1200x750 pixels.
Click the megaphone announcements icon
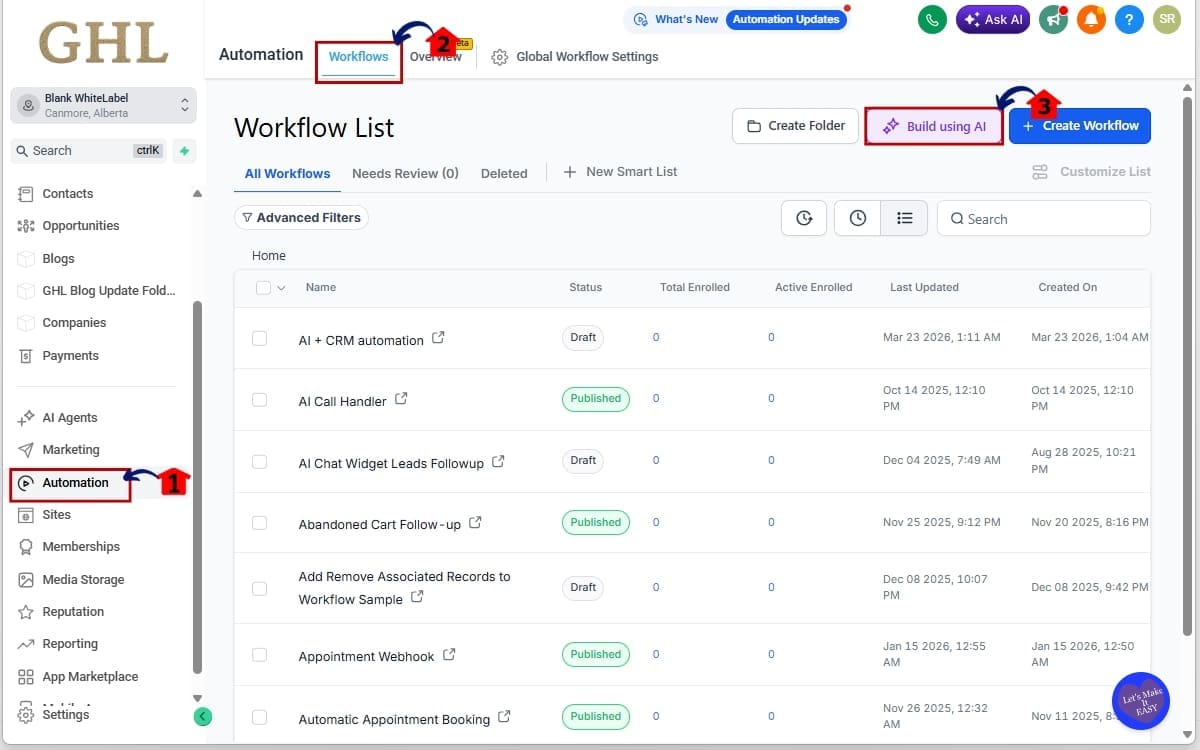tap(1053, 19)
